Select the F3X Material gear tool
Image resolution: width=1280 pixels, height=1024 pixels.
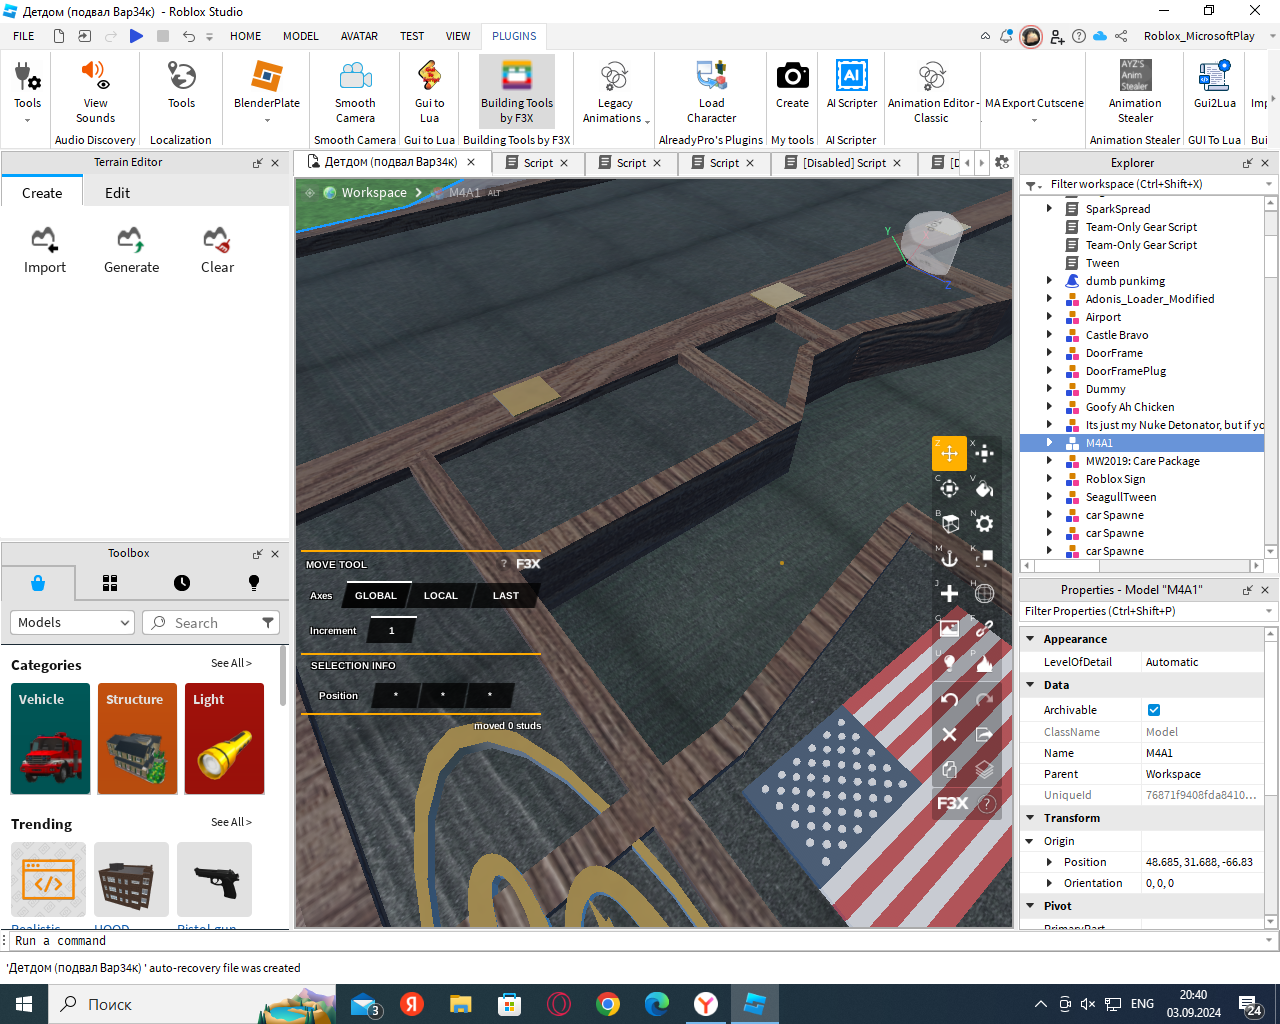click(x=984, y=523)
